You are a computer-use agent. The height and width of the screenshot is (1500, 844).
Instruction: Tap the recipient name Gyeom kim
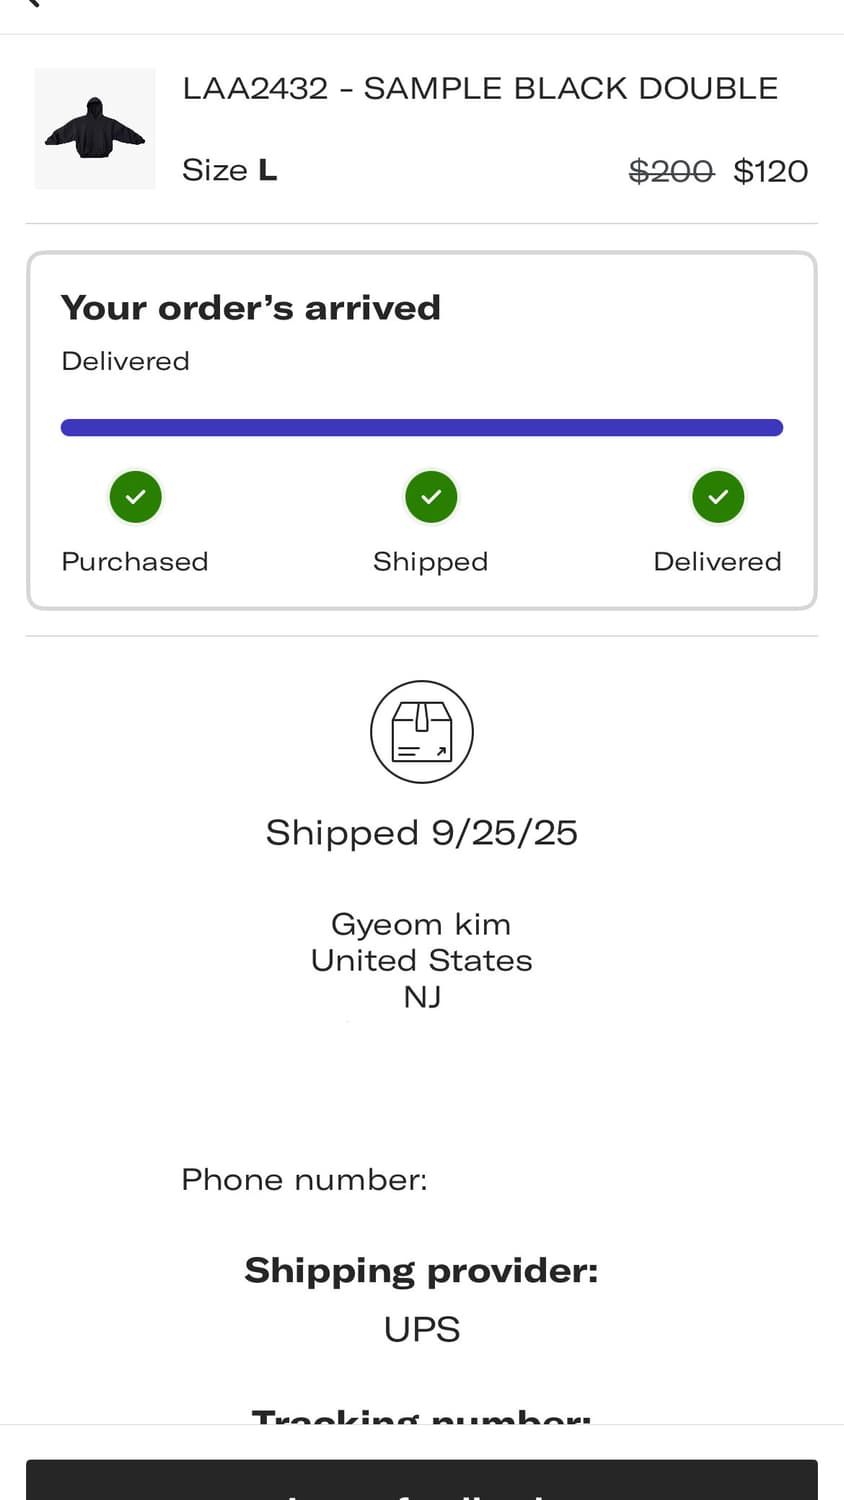(421, 924)
